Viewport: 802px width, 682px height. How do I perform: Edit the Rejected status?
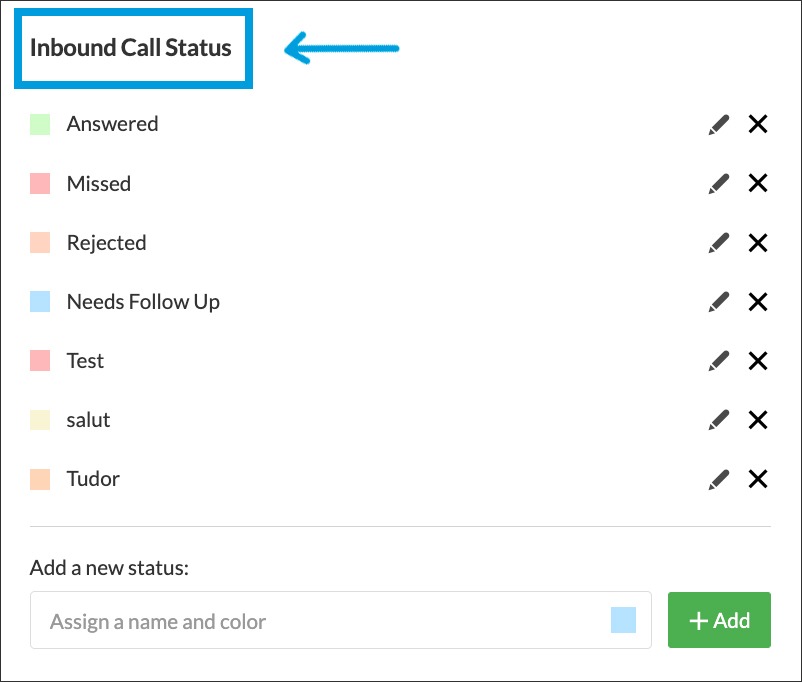tap(718, 243)
